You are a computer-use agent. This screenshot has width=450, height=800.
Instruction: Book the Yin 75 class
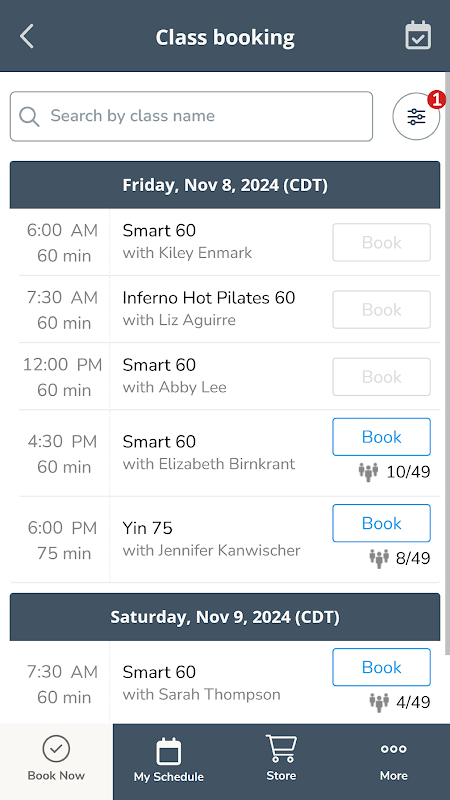(x=382, y=523)
